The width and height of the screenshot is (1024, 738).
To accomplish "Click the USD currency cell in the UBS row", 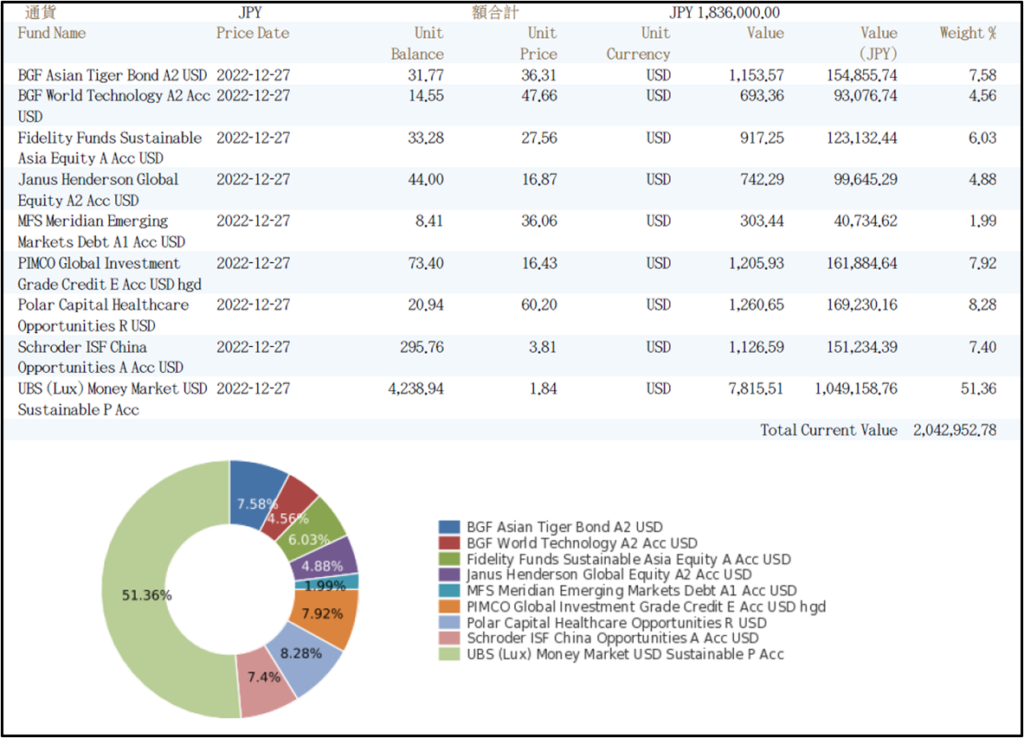I will coord(658,389).
